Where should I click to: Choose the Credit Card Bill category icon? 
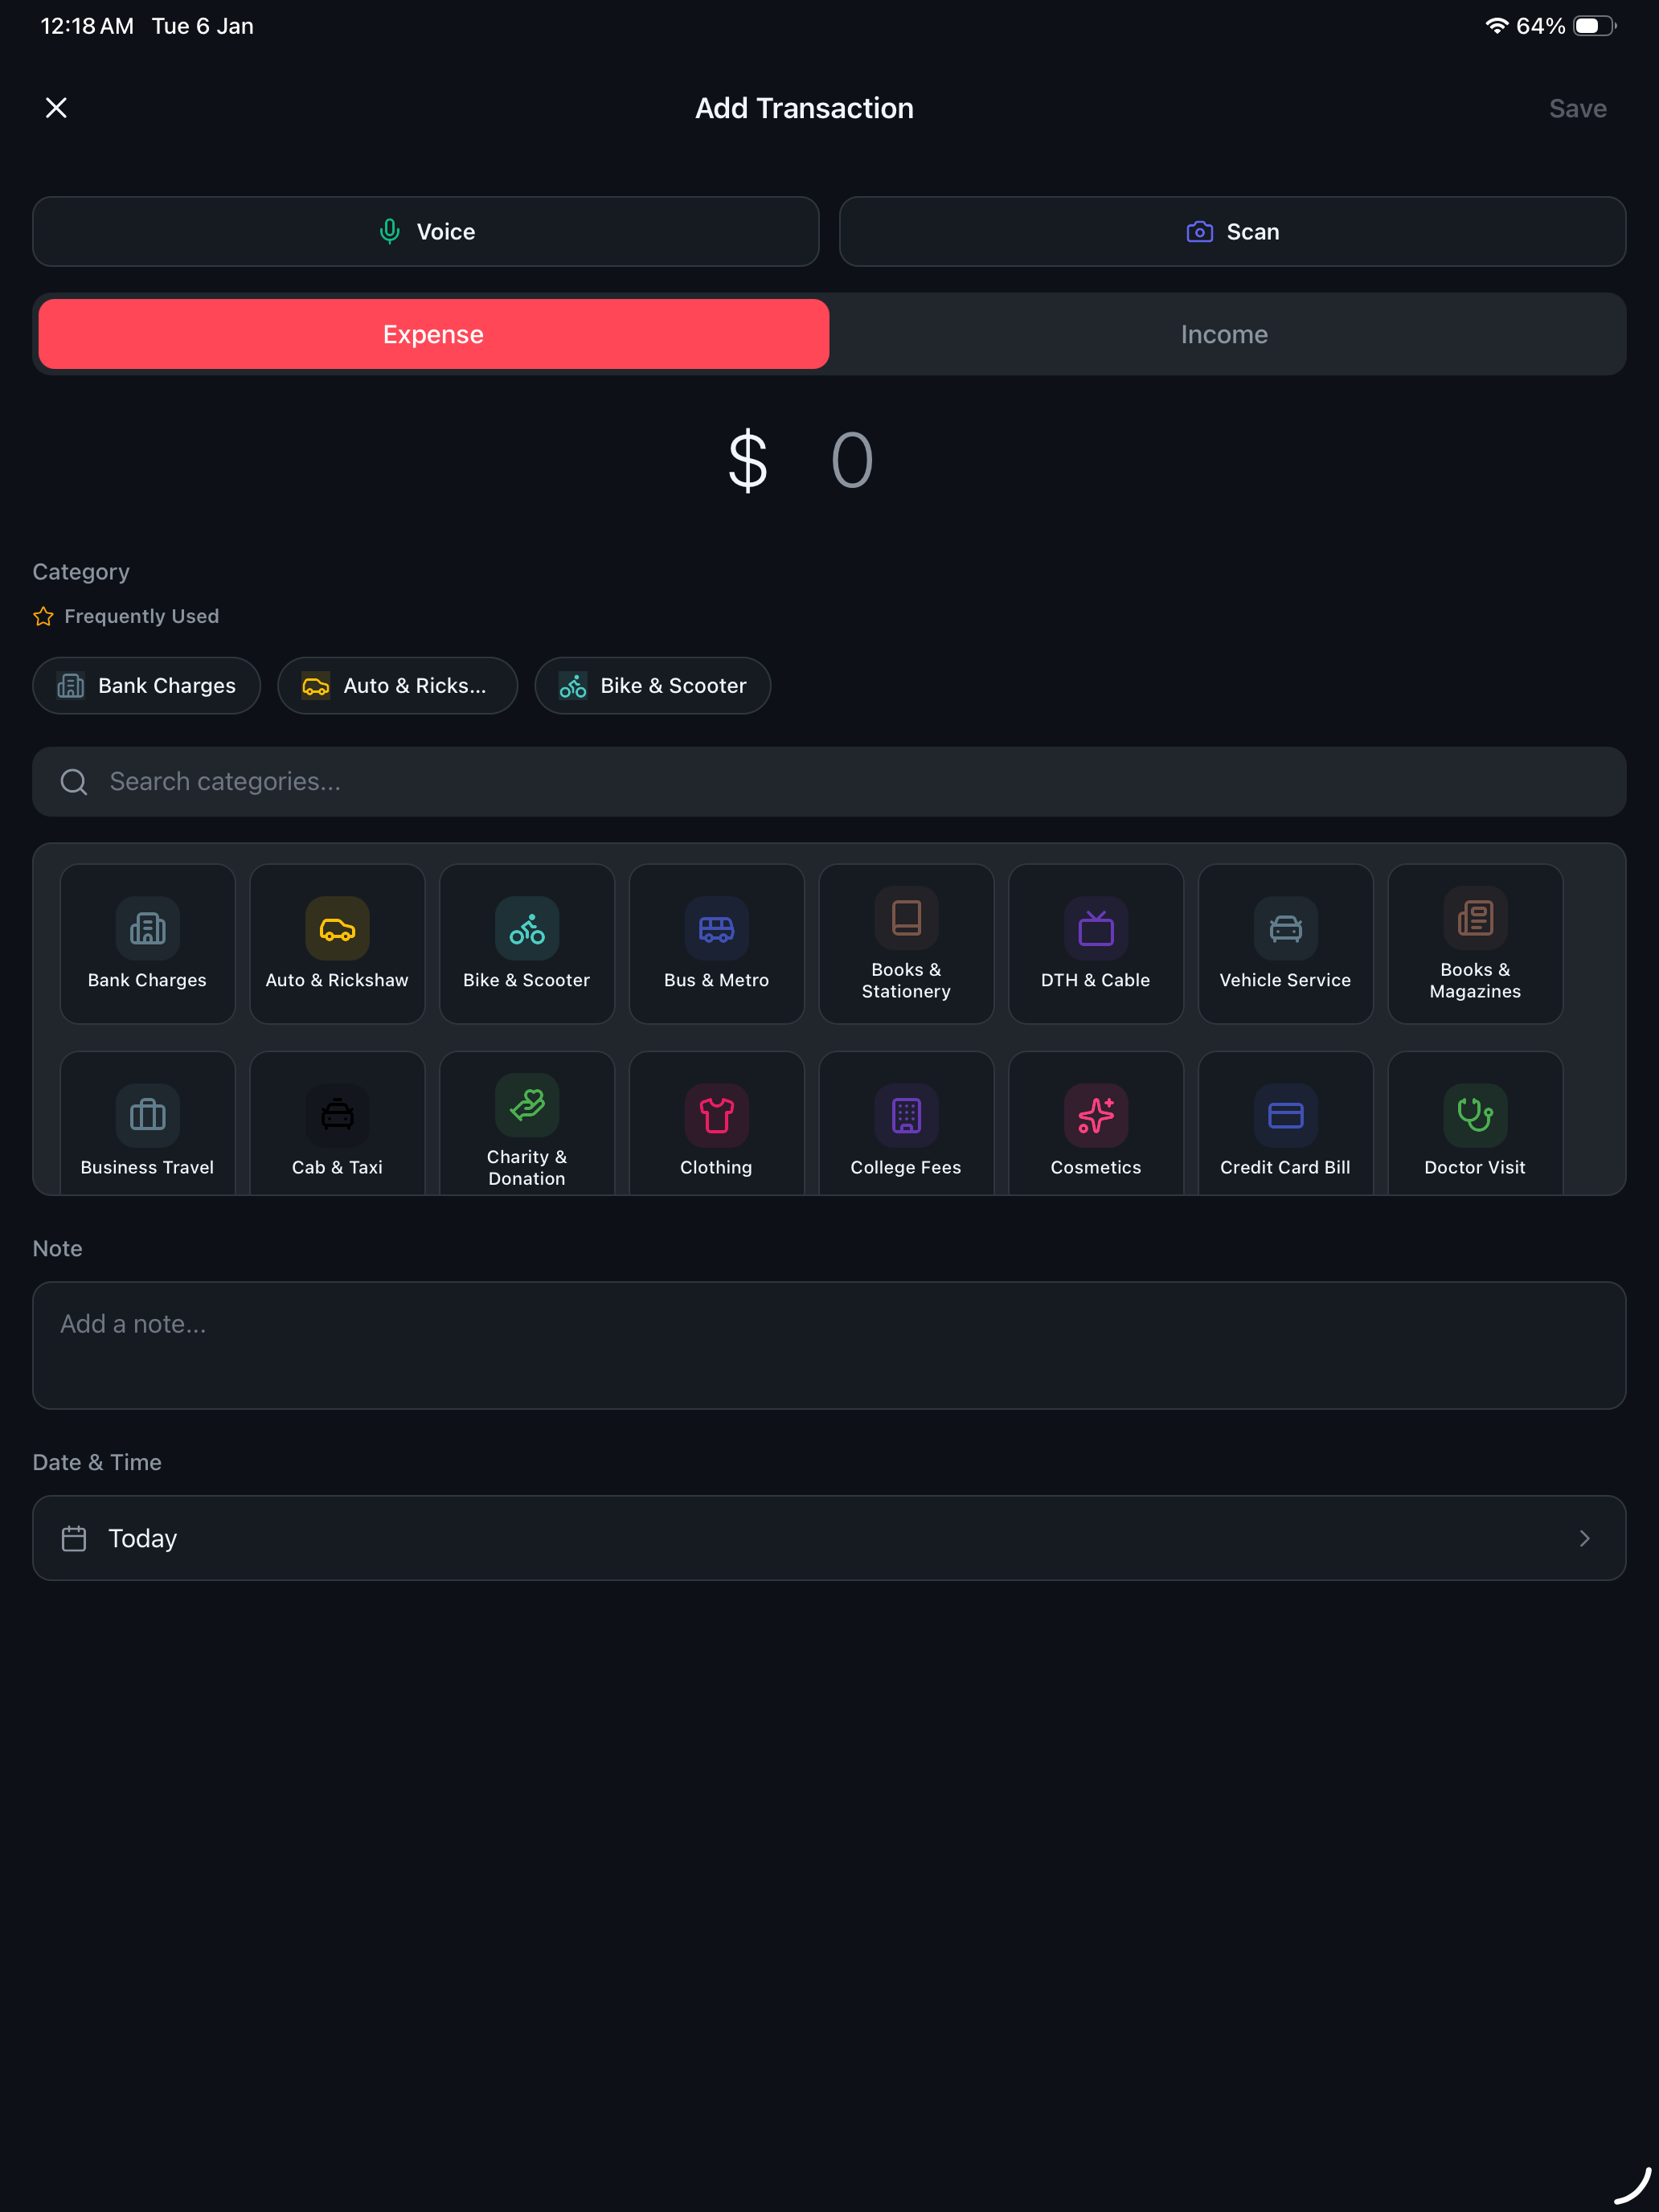[1285, 1115]
